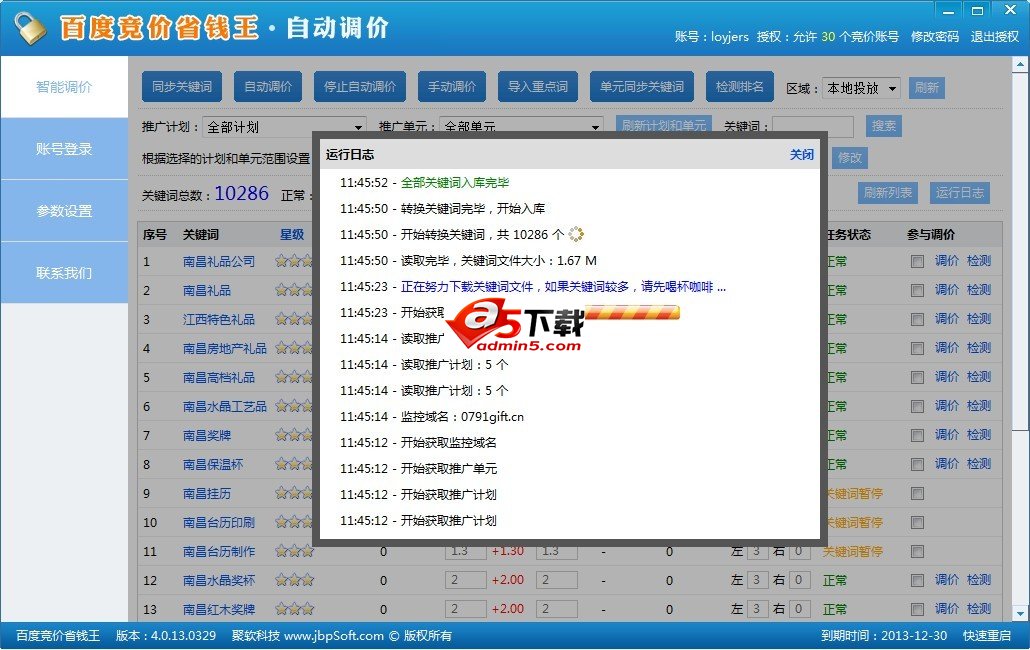Click 检测 link for row 1
This screenshot has width=1030, height=650.
(979, 261)
